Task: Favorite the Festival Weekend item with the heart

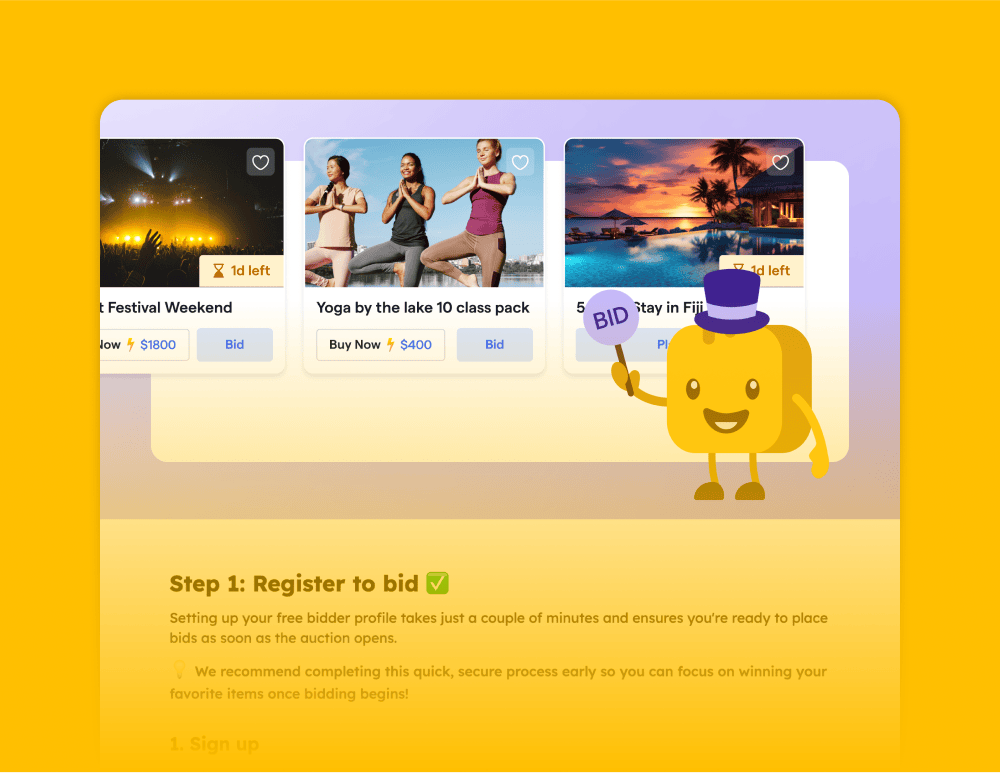Action: tap(260, 163)
